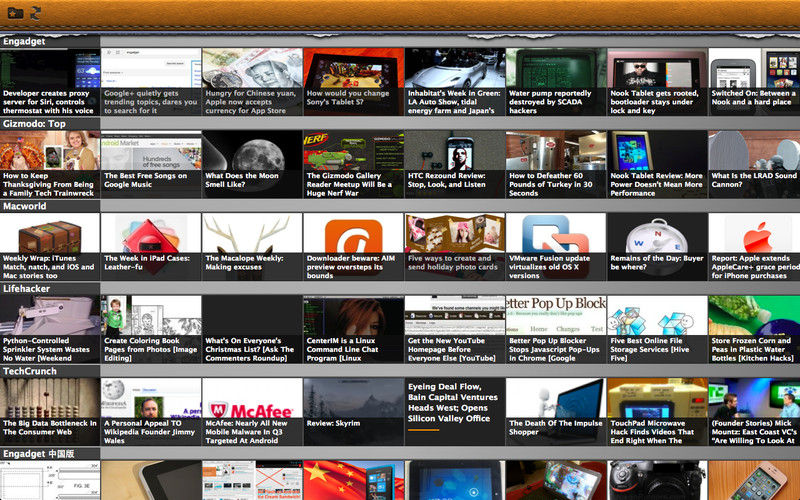Open What Is the LRAD Sound Cannon article
This screenshot has height=500, width=800.
[x=754, y=164]
